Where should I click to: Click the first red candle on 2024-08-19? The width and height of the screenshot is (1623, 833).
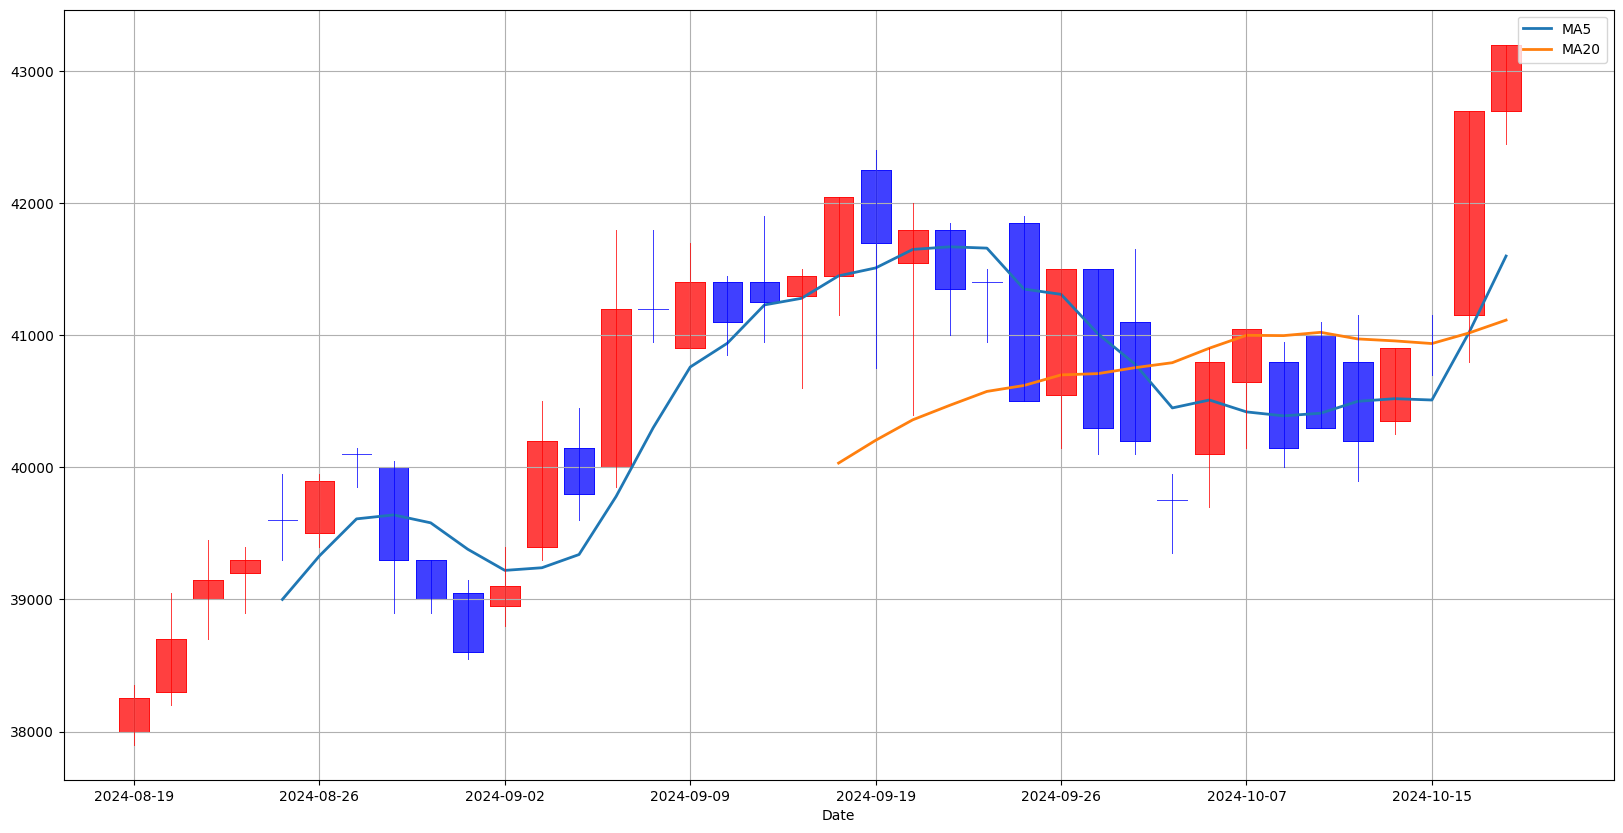pyautogui.click(x=134, y=715)
